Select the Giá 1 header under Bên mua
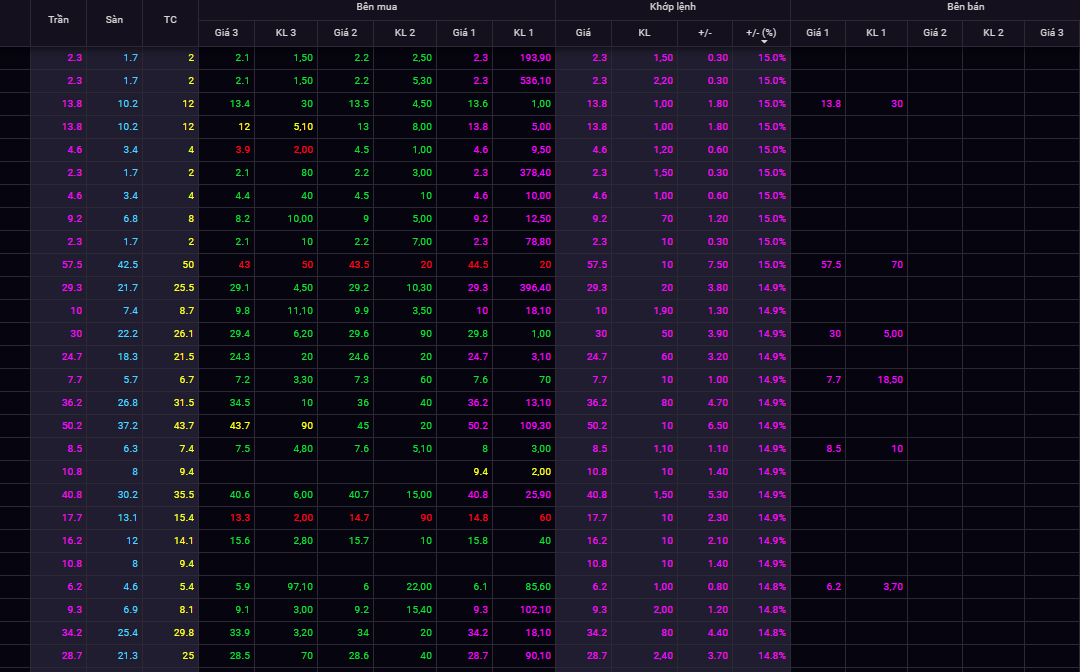Image resolution: width=1080 pixels, height=672 pixels. point(464,33)
